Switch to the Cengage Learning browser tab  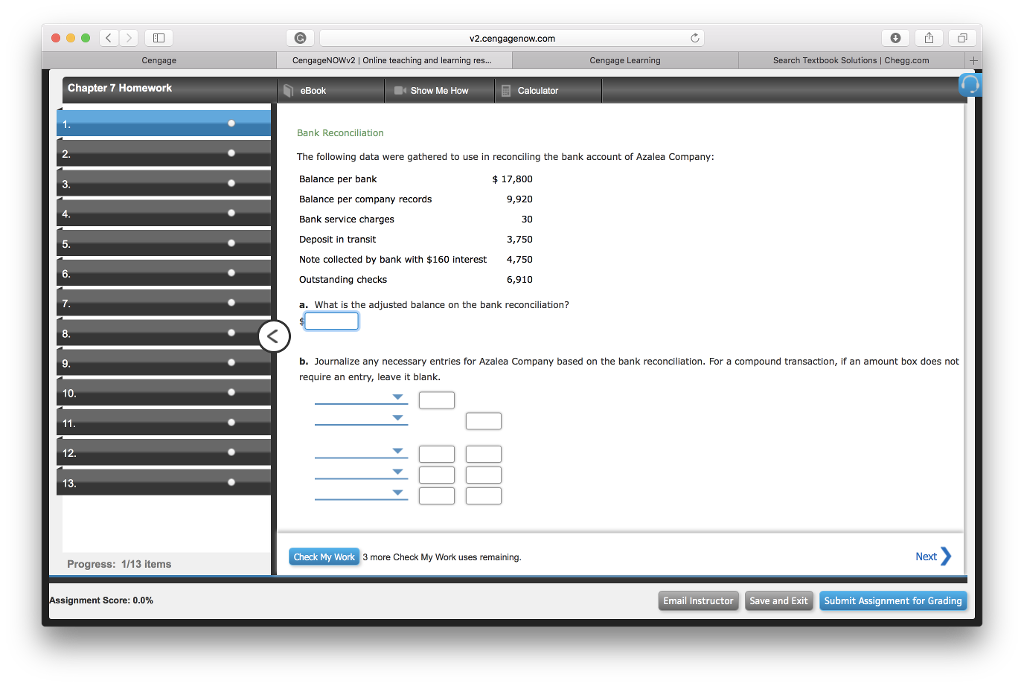pos(625,60)
